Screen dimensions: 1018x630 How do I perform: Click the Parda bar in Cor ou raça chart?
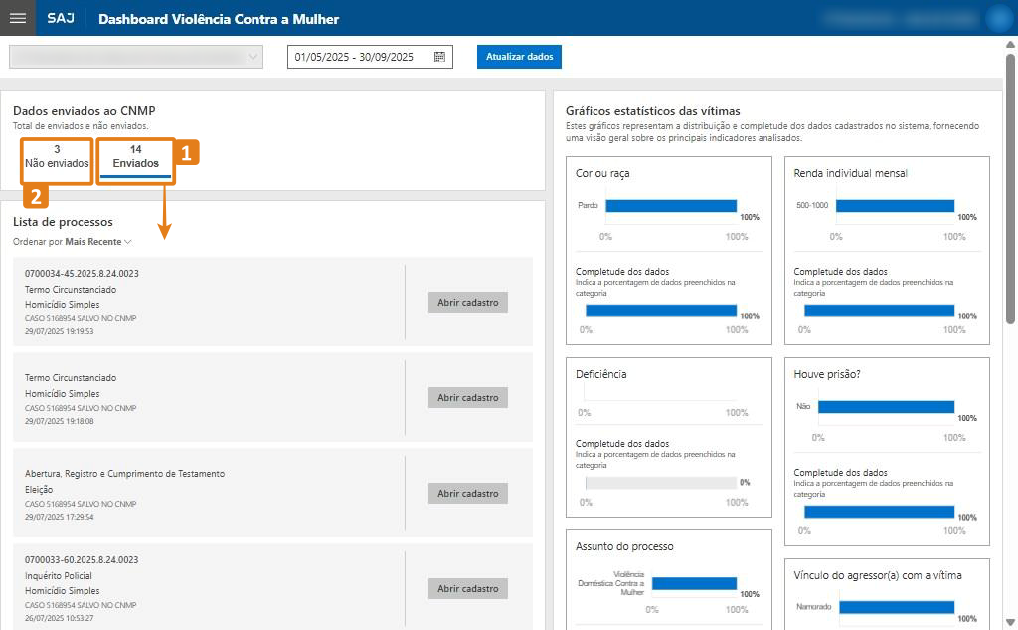pos(670,206)
